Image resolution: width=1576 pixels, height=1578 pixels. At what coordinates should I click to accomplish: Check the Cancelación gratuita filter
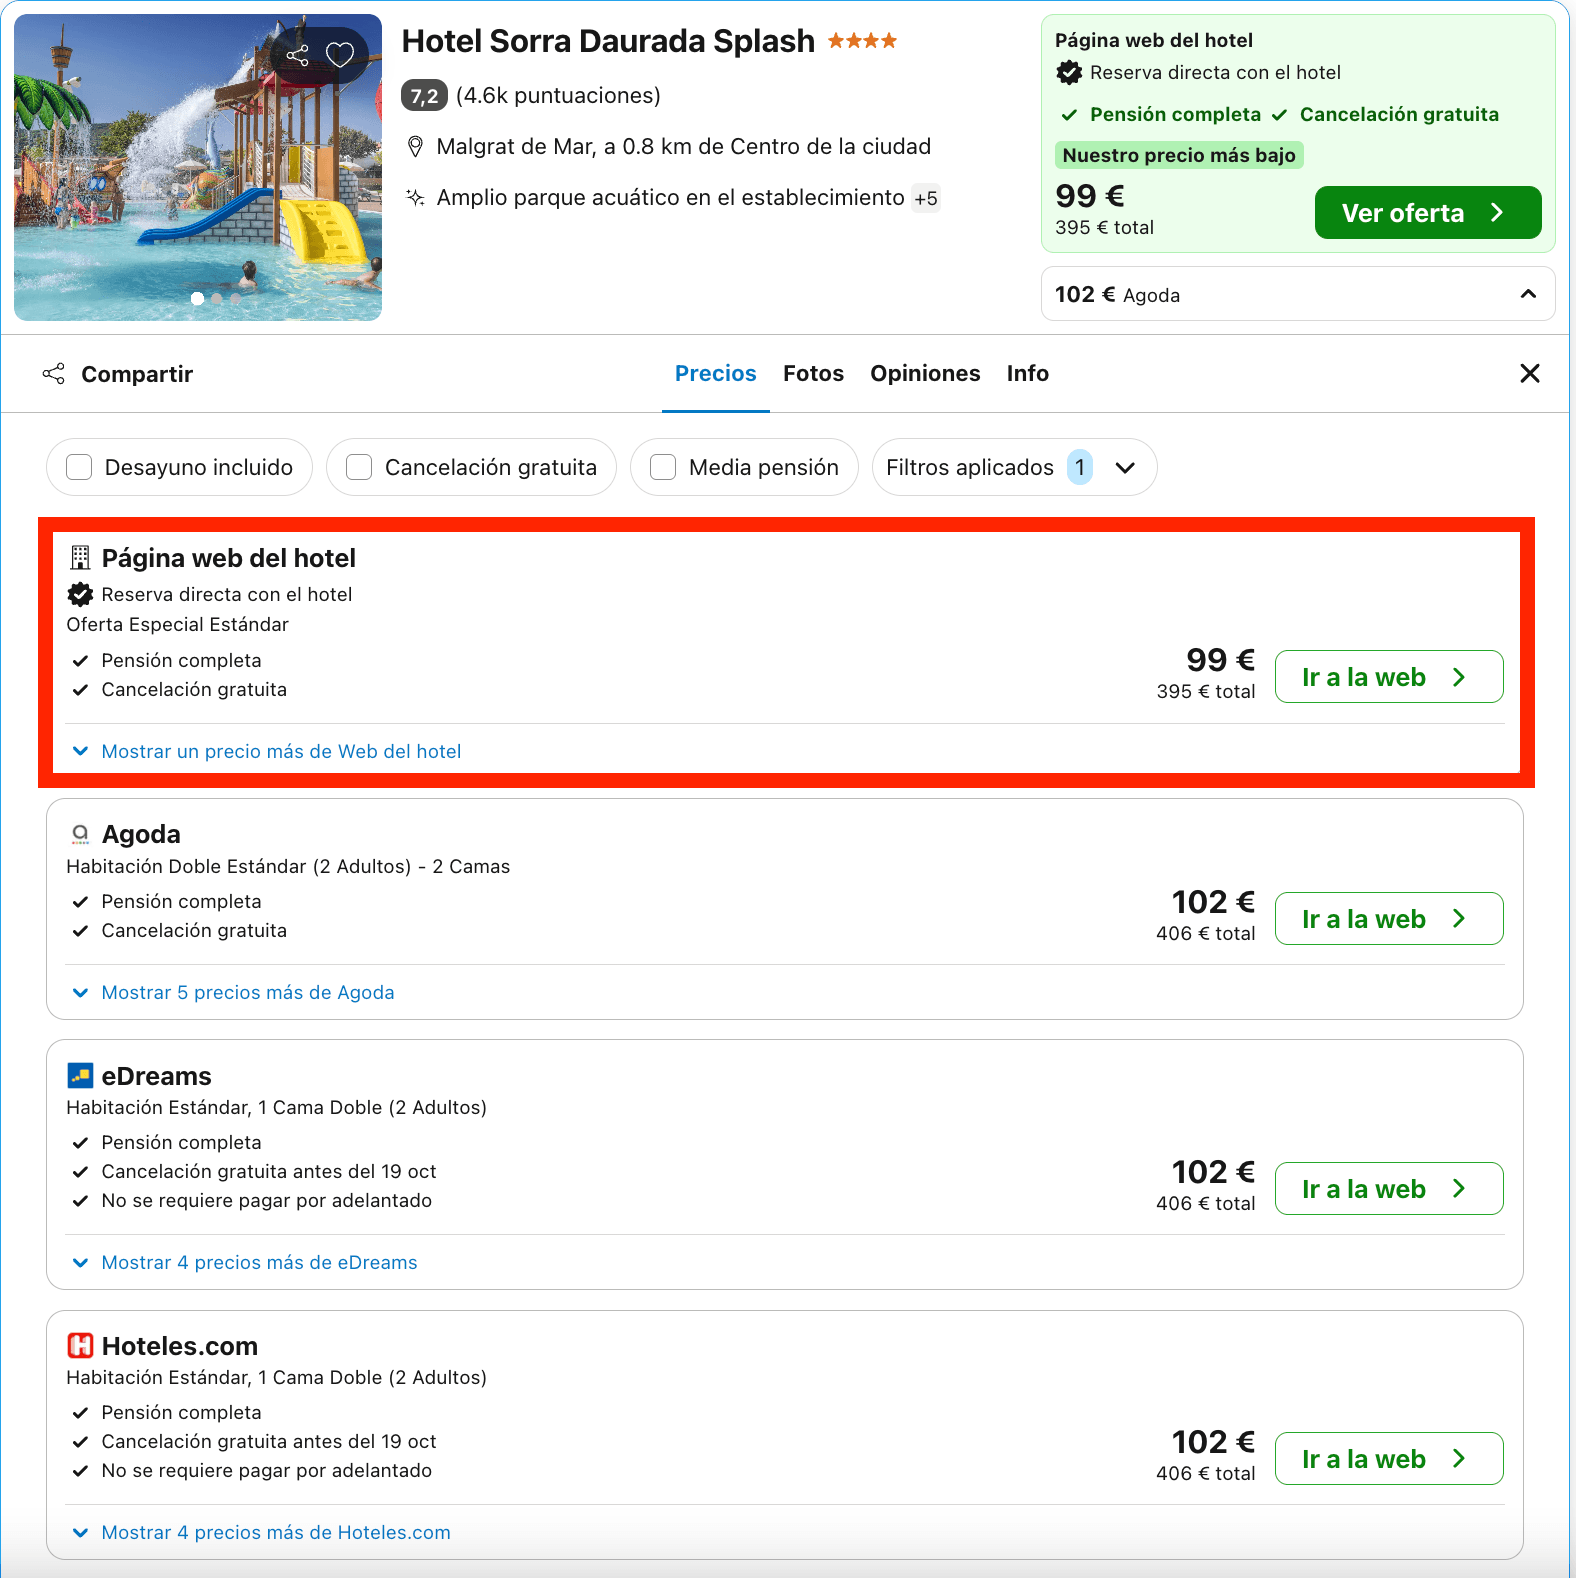pyautogui.click(x=359, y=467)
